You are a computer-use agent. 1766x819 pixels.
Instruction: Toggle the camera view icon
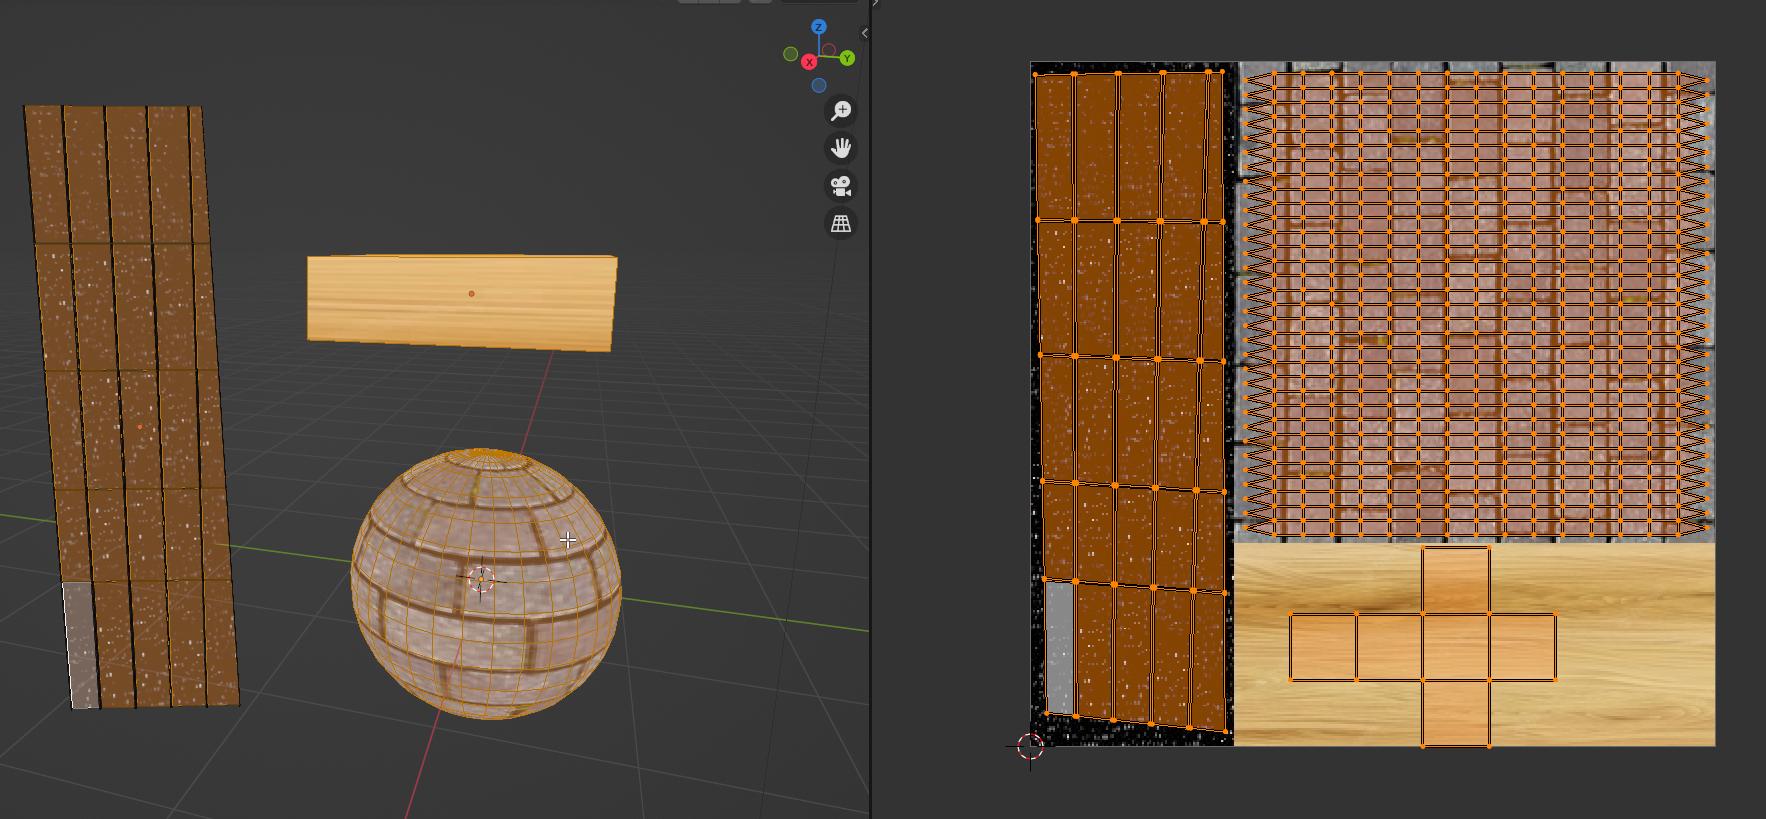(841, 186)
